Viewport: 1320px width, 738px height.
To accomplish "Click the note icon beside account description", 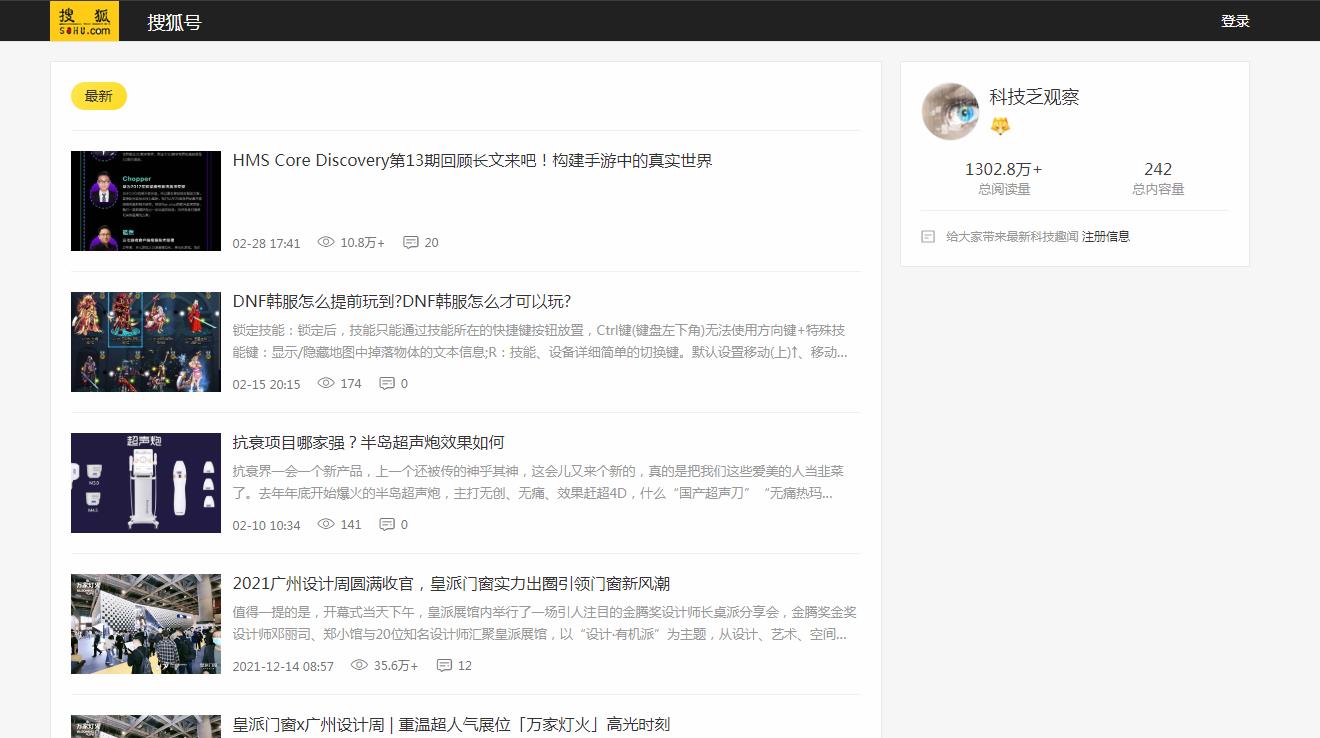I will coord(928,237).
